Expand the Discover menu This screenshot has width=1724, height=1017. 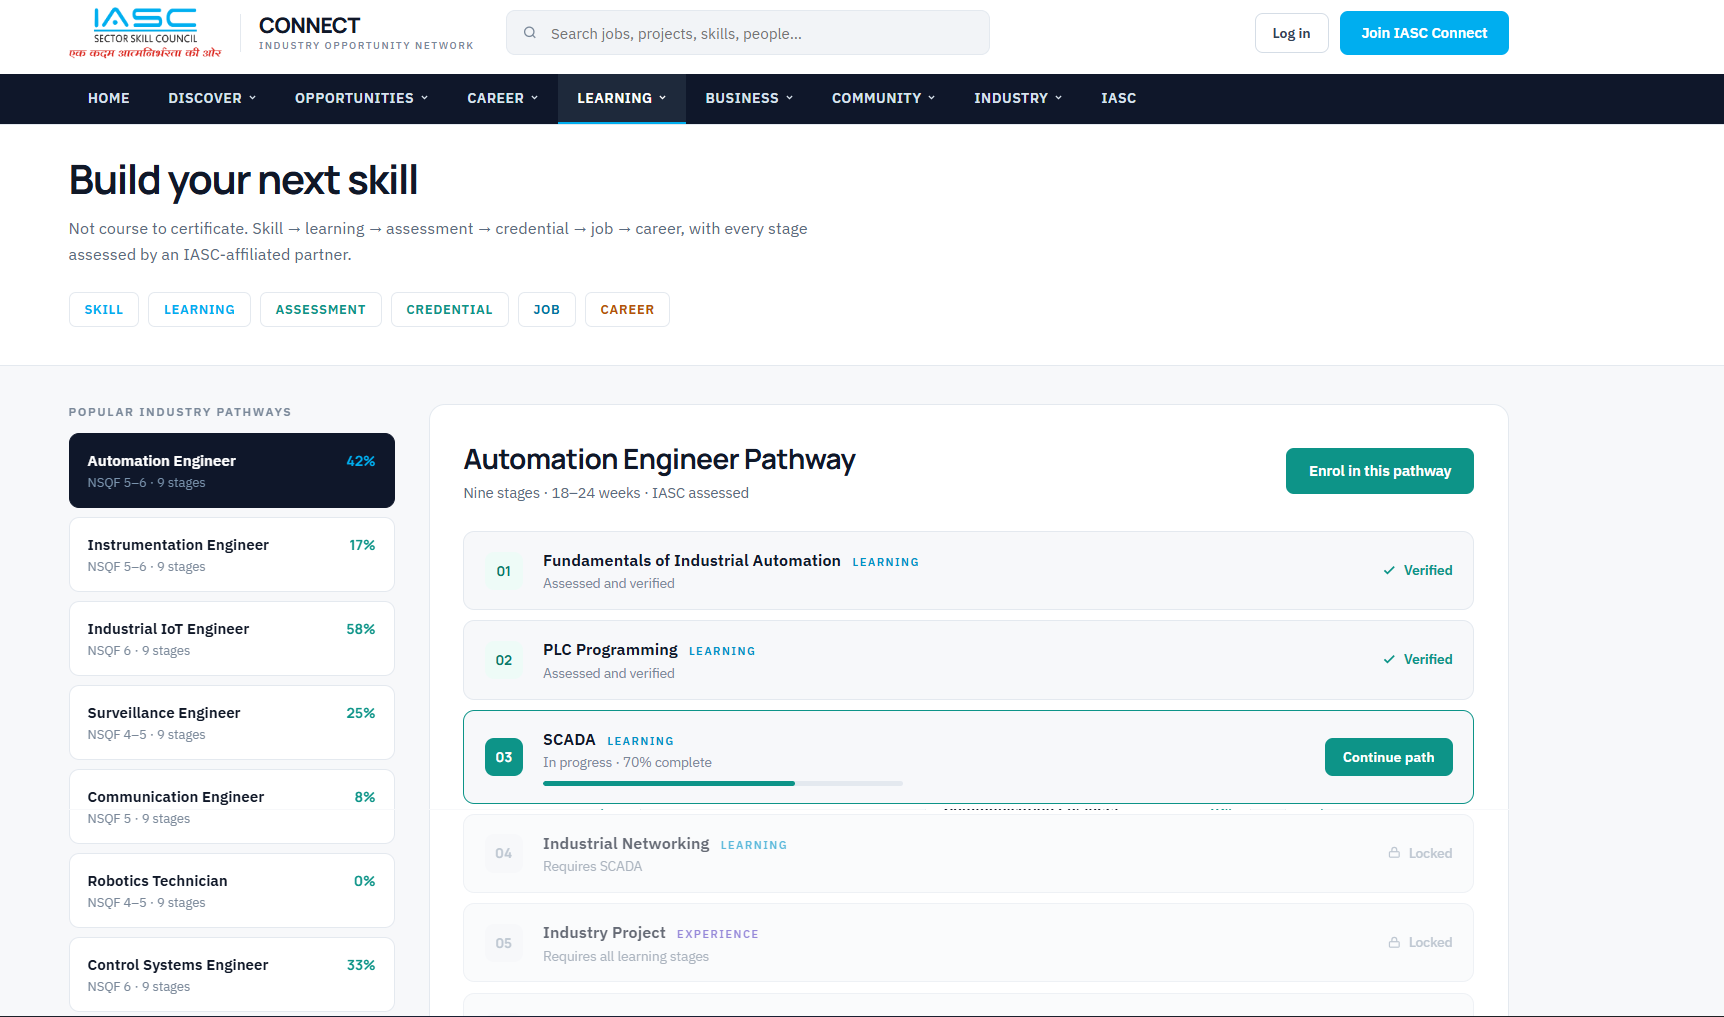click(x=212, y=98)
